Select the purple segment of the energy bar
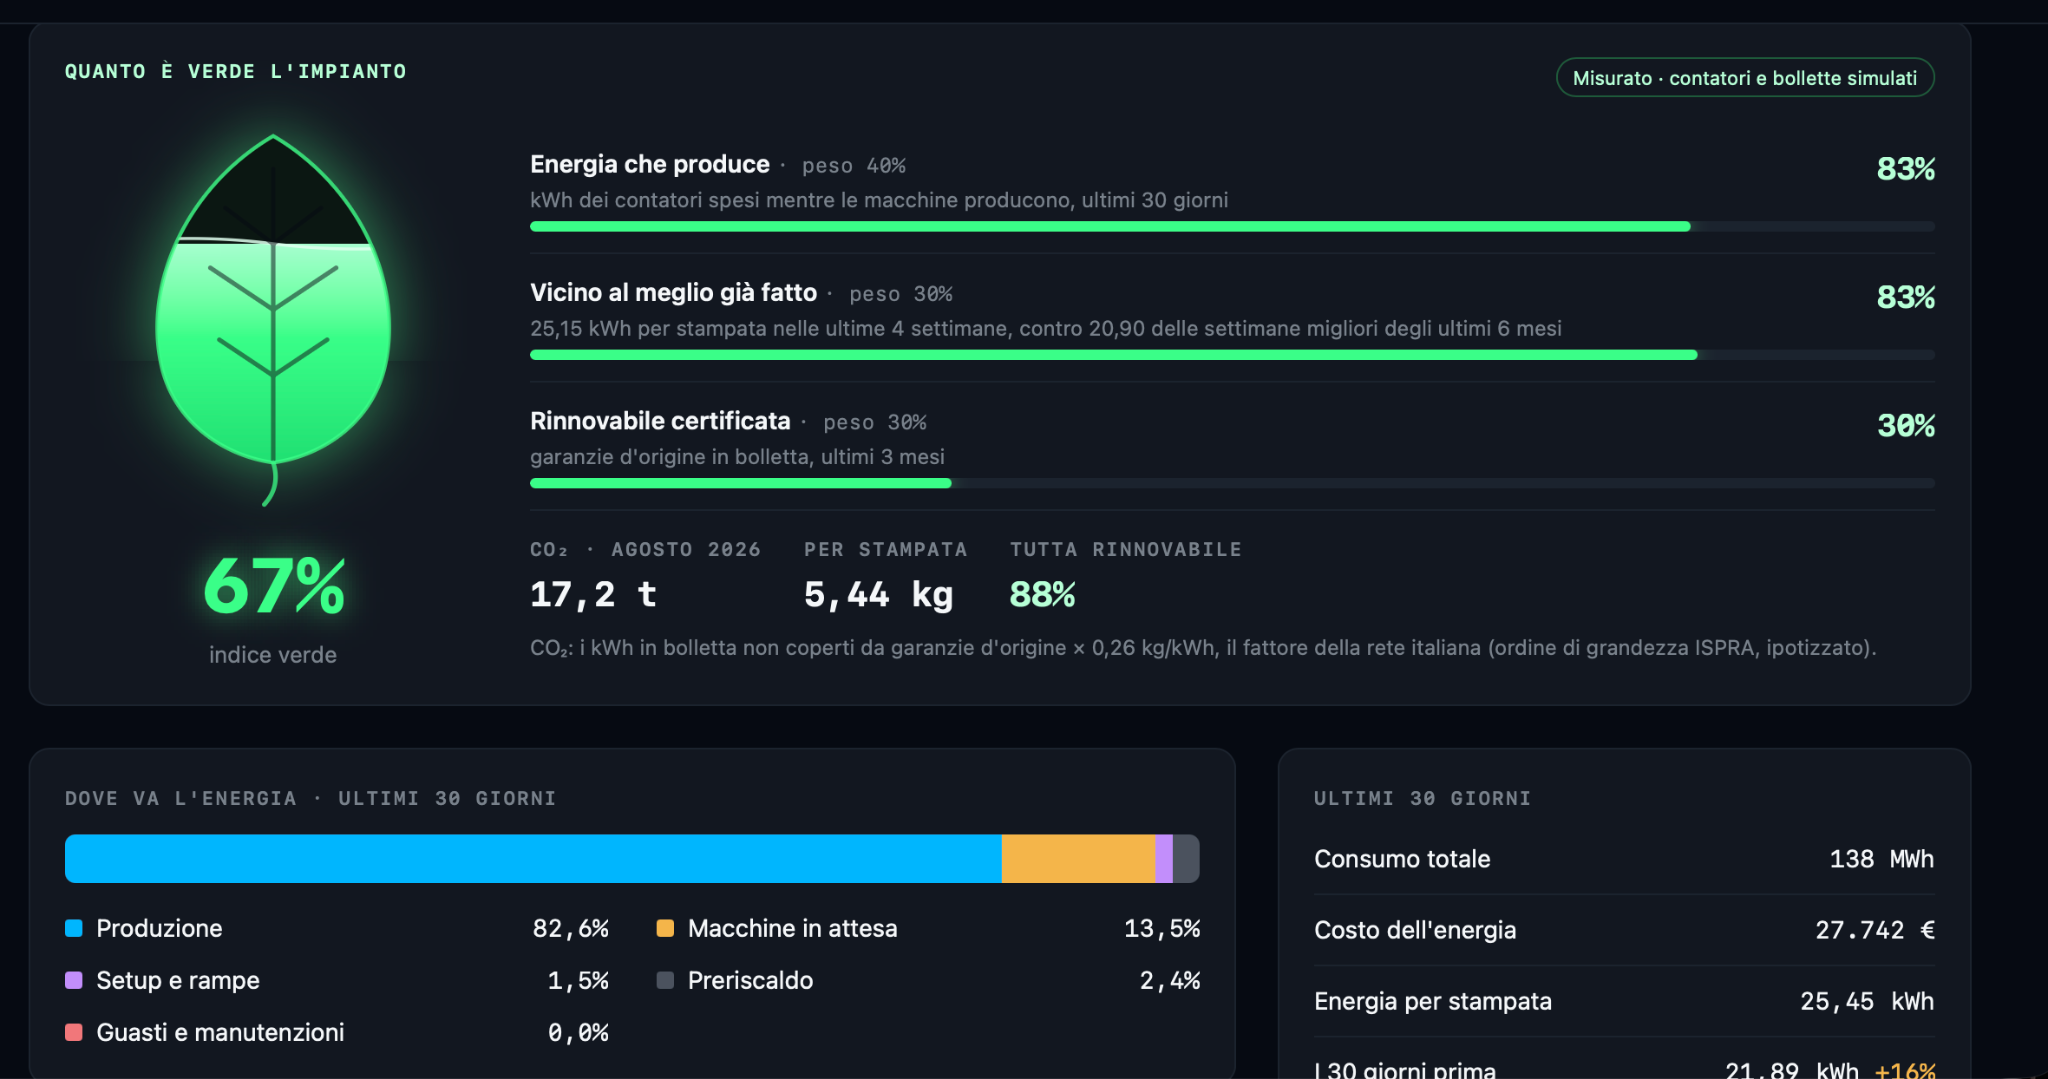This screenshot has width=2048, height=1079. click(1164, 859)
